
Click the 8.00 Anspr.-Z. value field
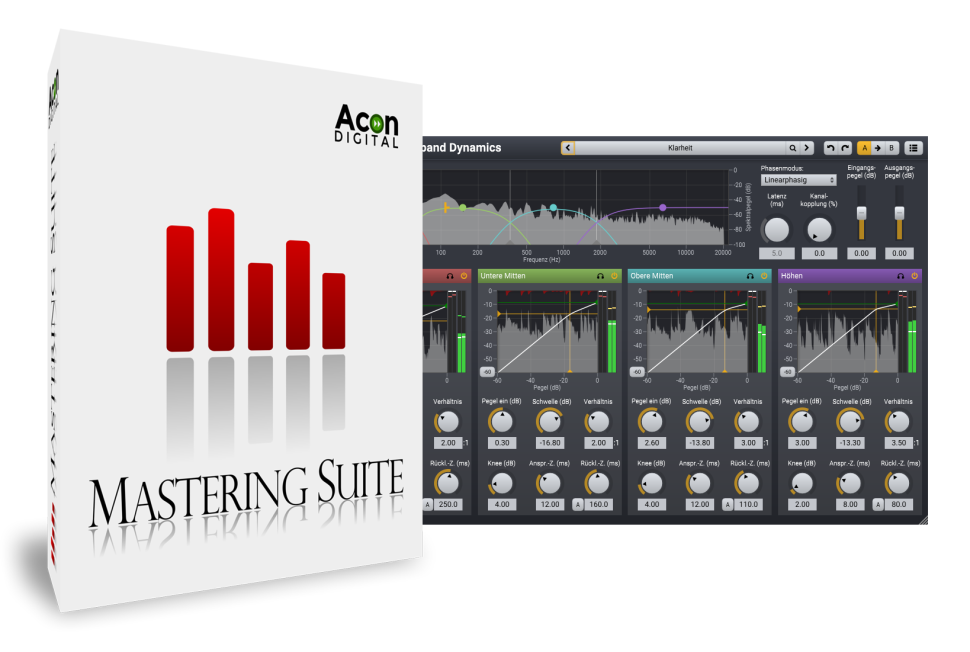coord(851,505)
